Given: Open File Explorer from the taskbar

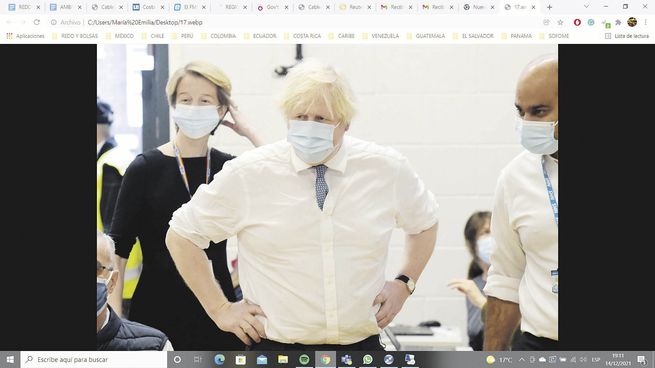Looking at the screenshot, I should 283,359.
